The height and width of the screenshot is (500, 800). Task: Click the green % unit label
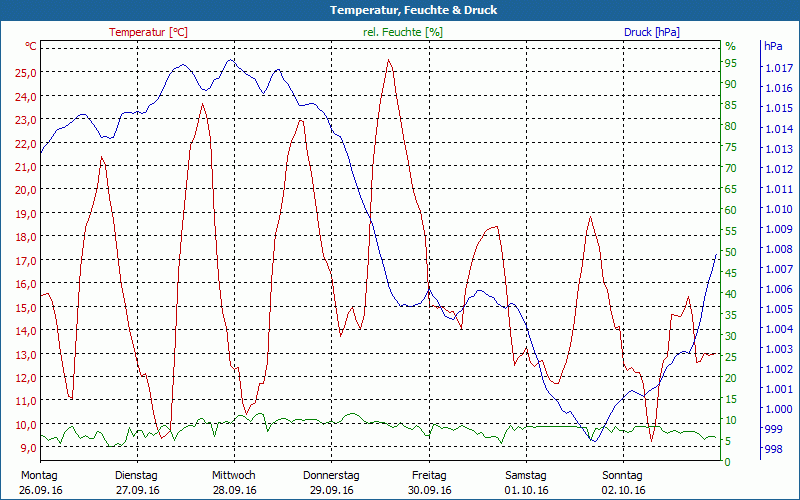[x=730, y=46]
